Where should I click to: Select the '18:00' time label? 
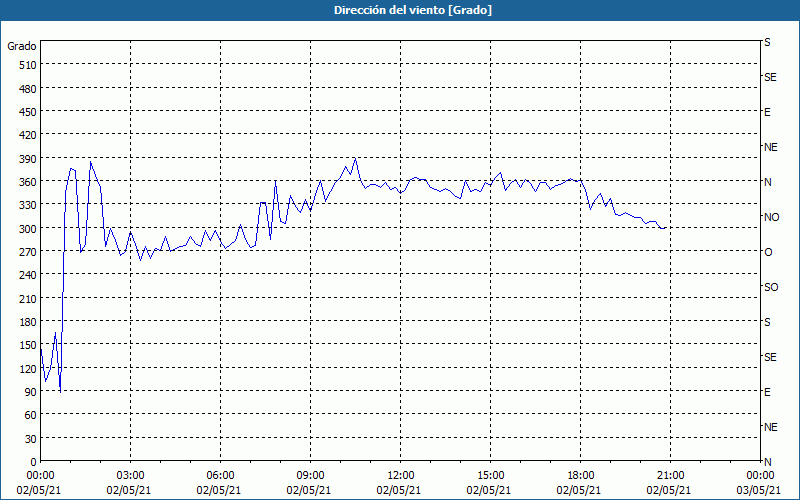pyautogui.click(x=581, y=476)
